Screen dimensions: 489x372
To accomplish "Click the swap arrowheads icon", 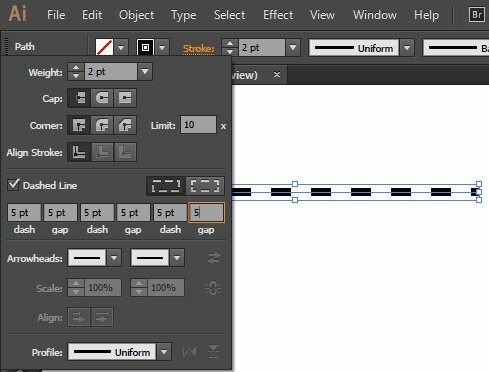I will point(214,258).
